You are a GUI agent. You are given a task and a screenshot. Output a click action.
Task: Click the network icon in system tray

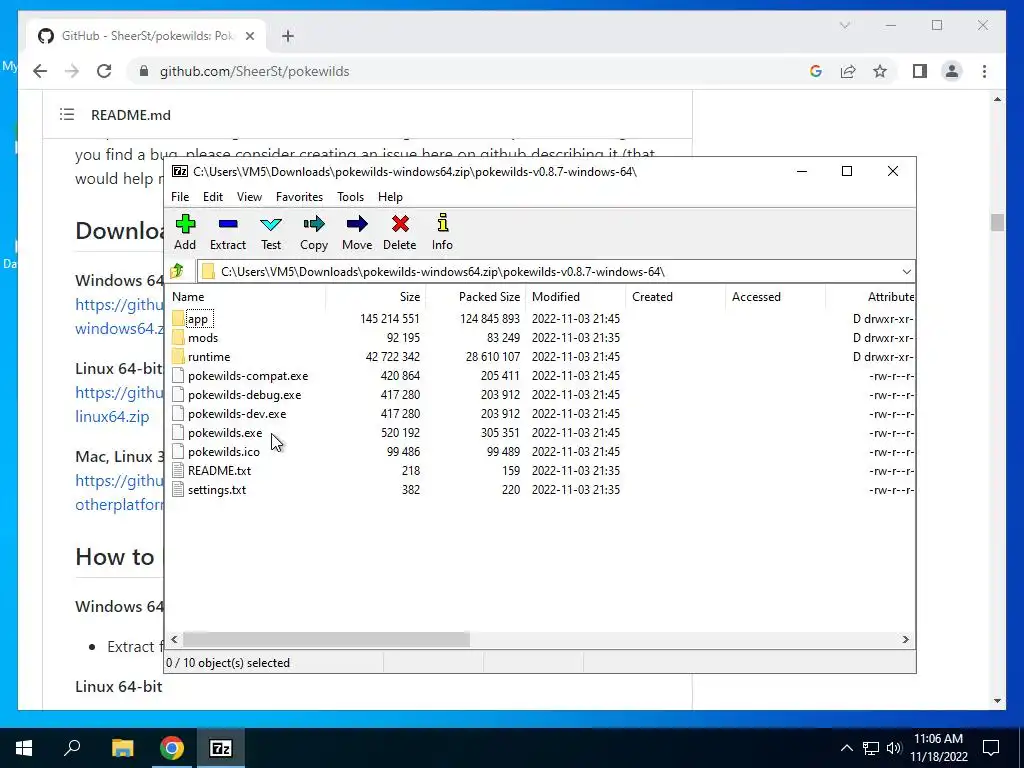(871, 748)
